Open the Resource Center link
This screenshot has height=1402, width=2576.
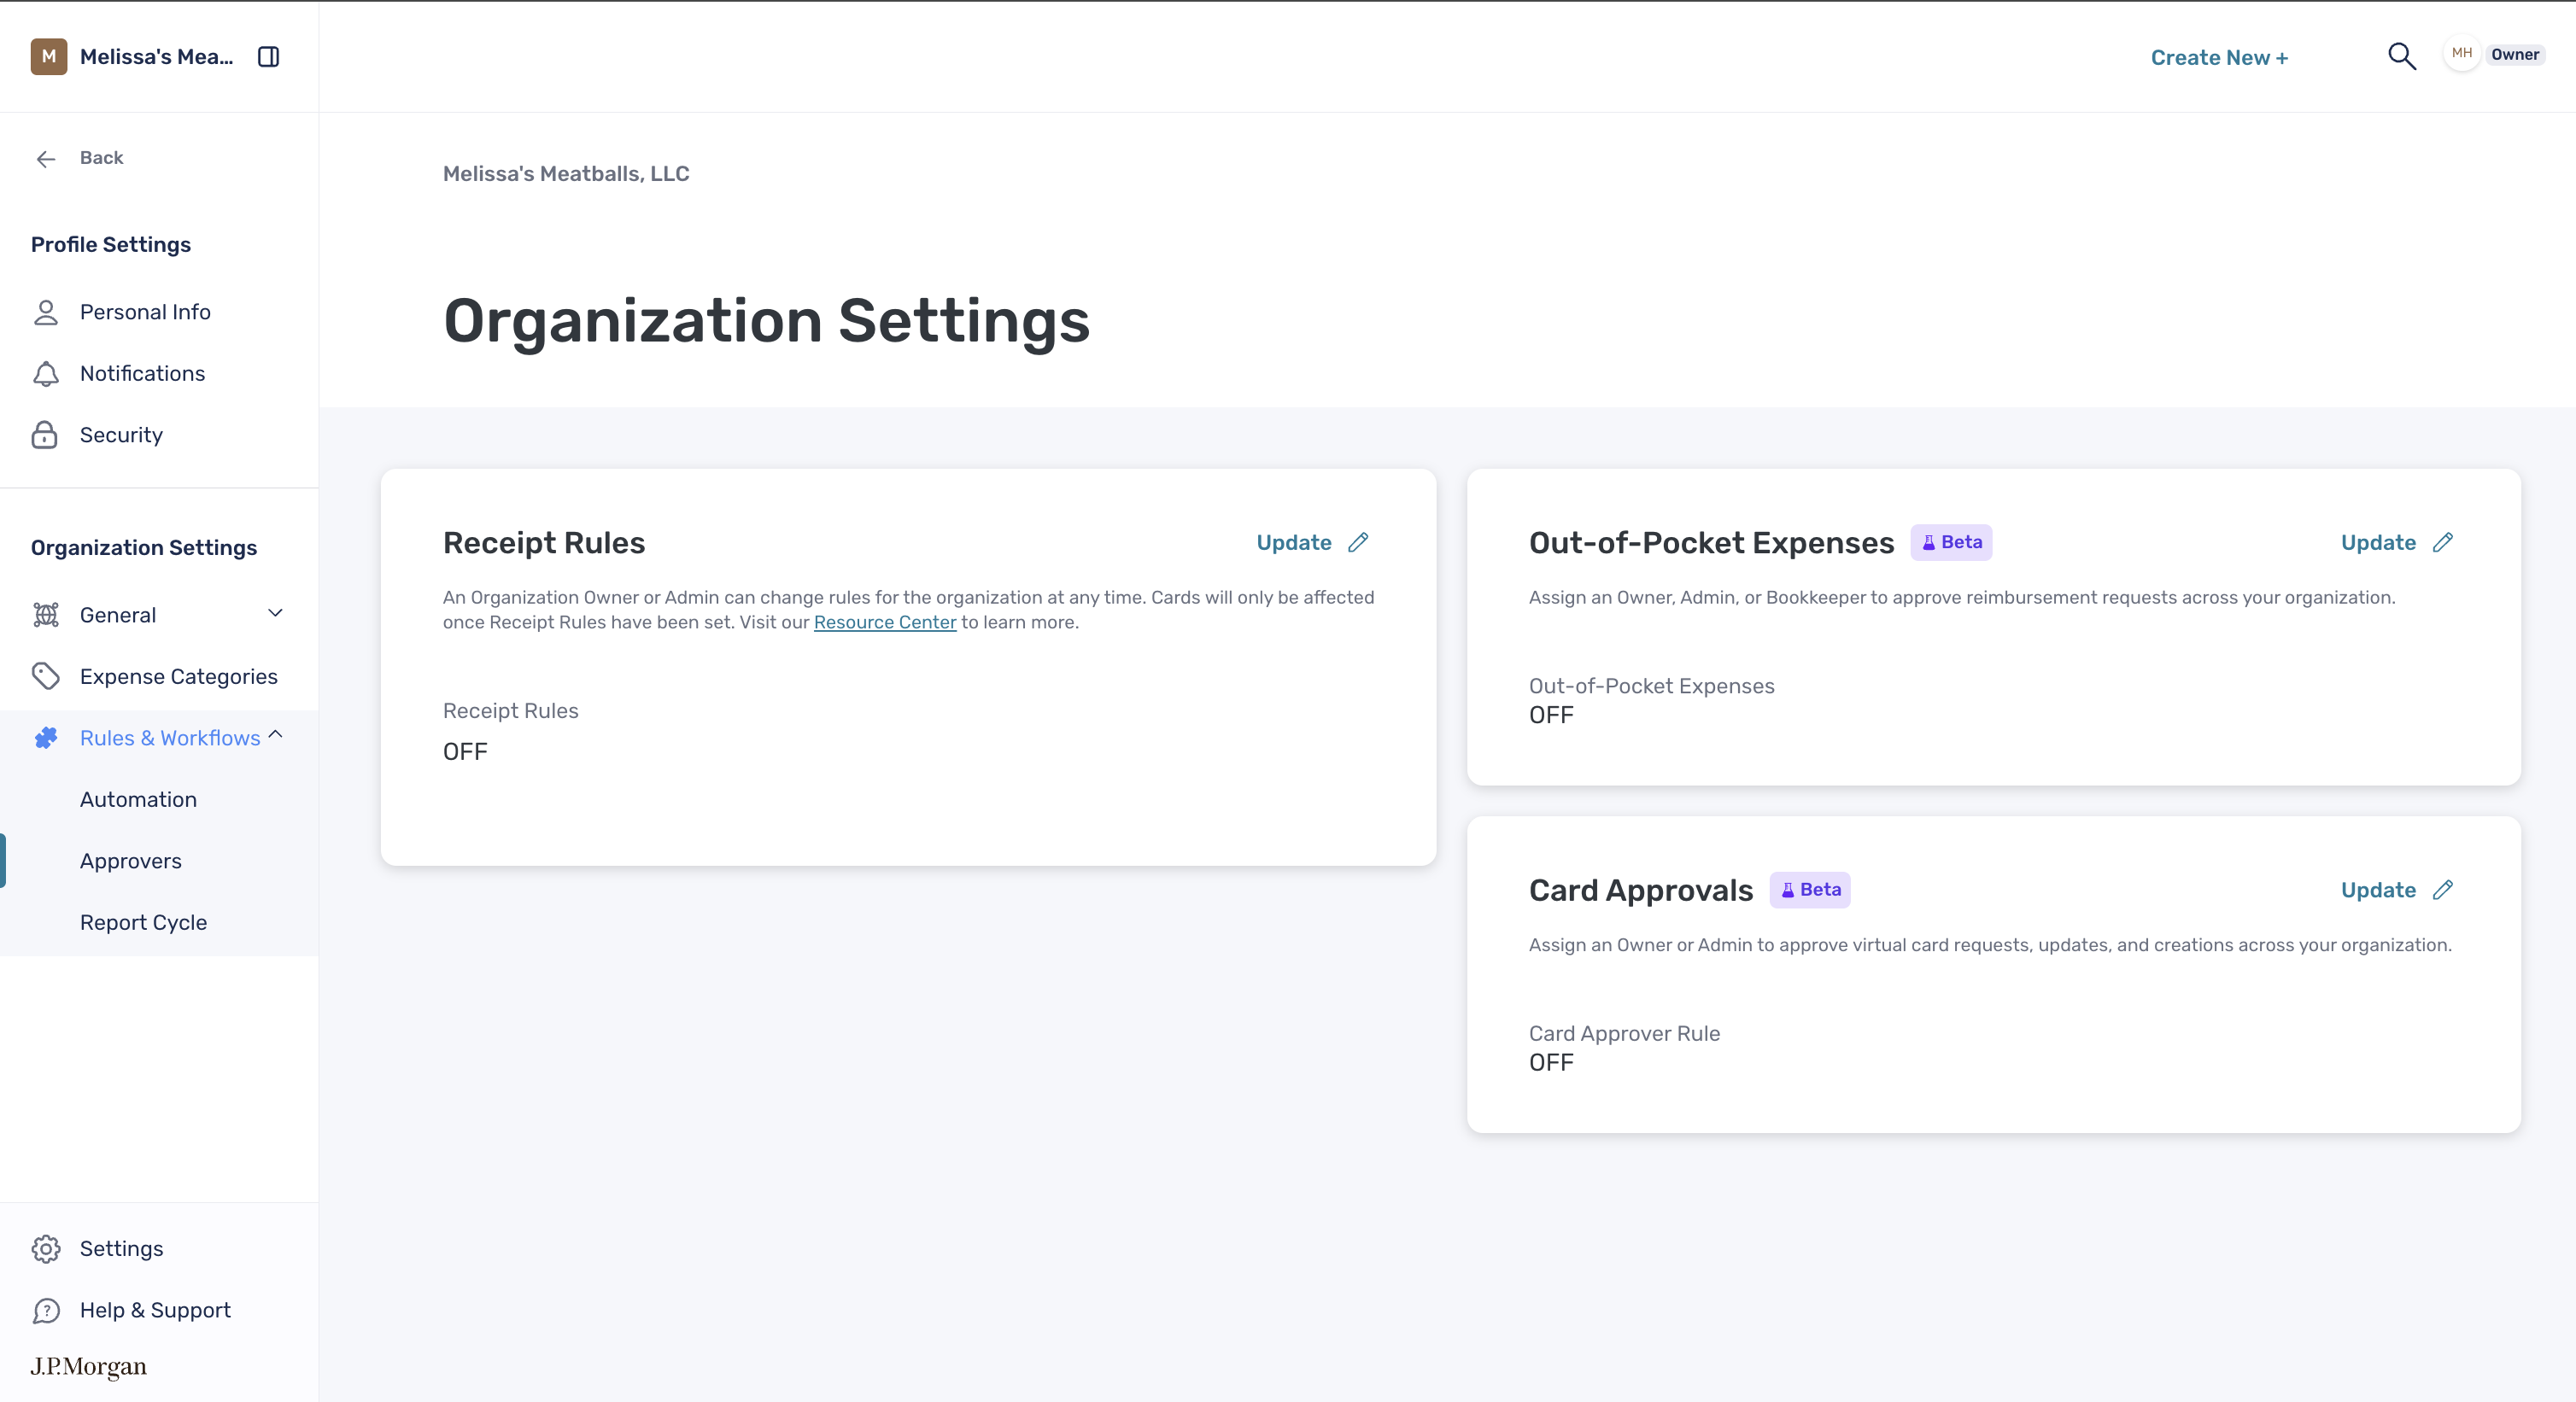click(885, 622)
